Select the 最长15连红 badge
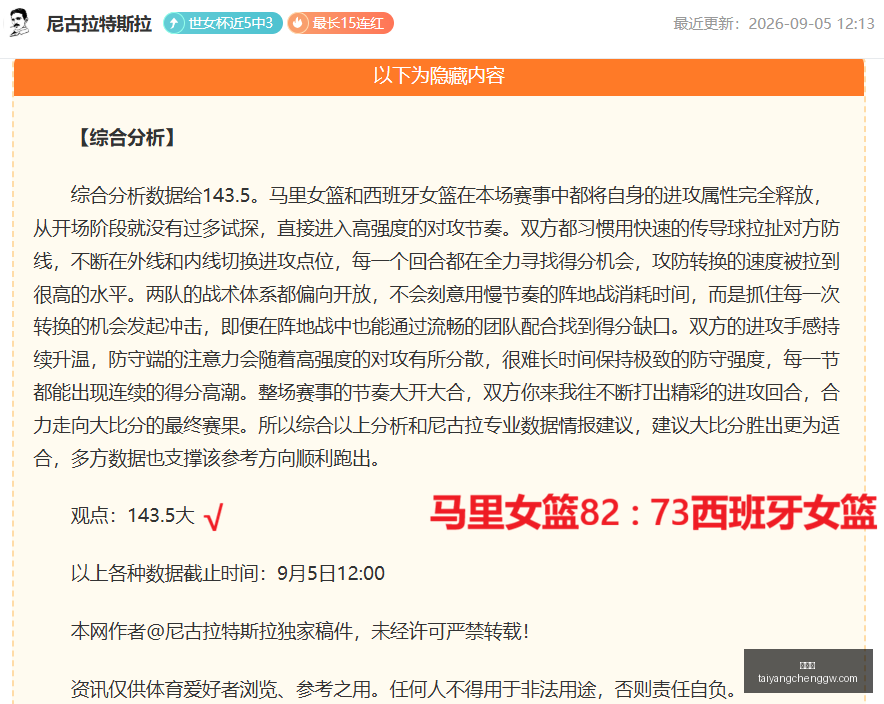The width and height of the screenshot is (884, 704). coord(341,23)
